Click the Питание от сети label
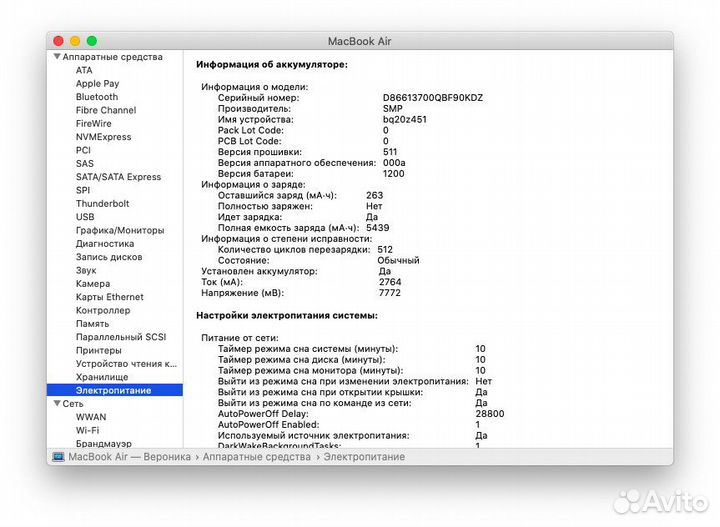720x527 pixels. point(240,338)
